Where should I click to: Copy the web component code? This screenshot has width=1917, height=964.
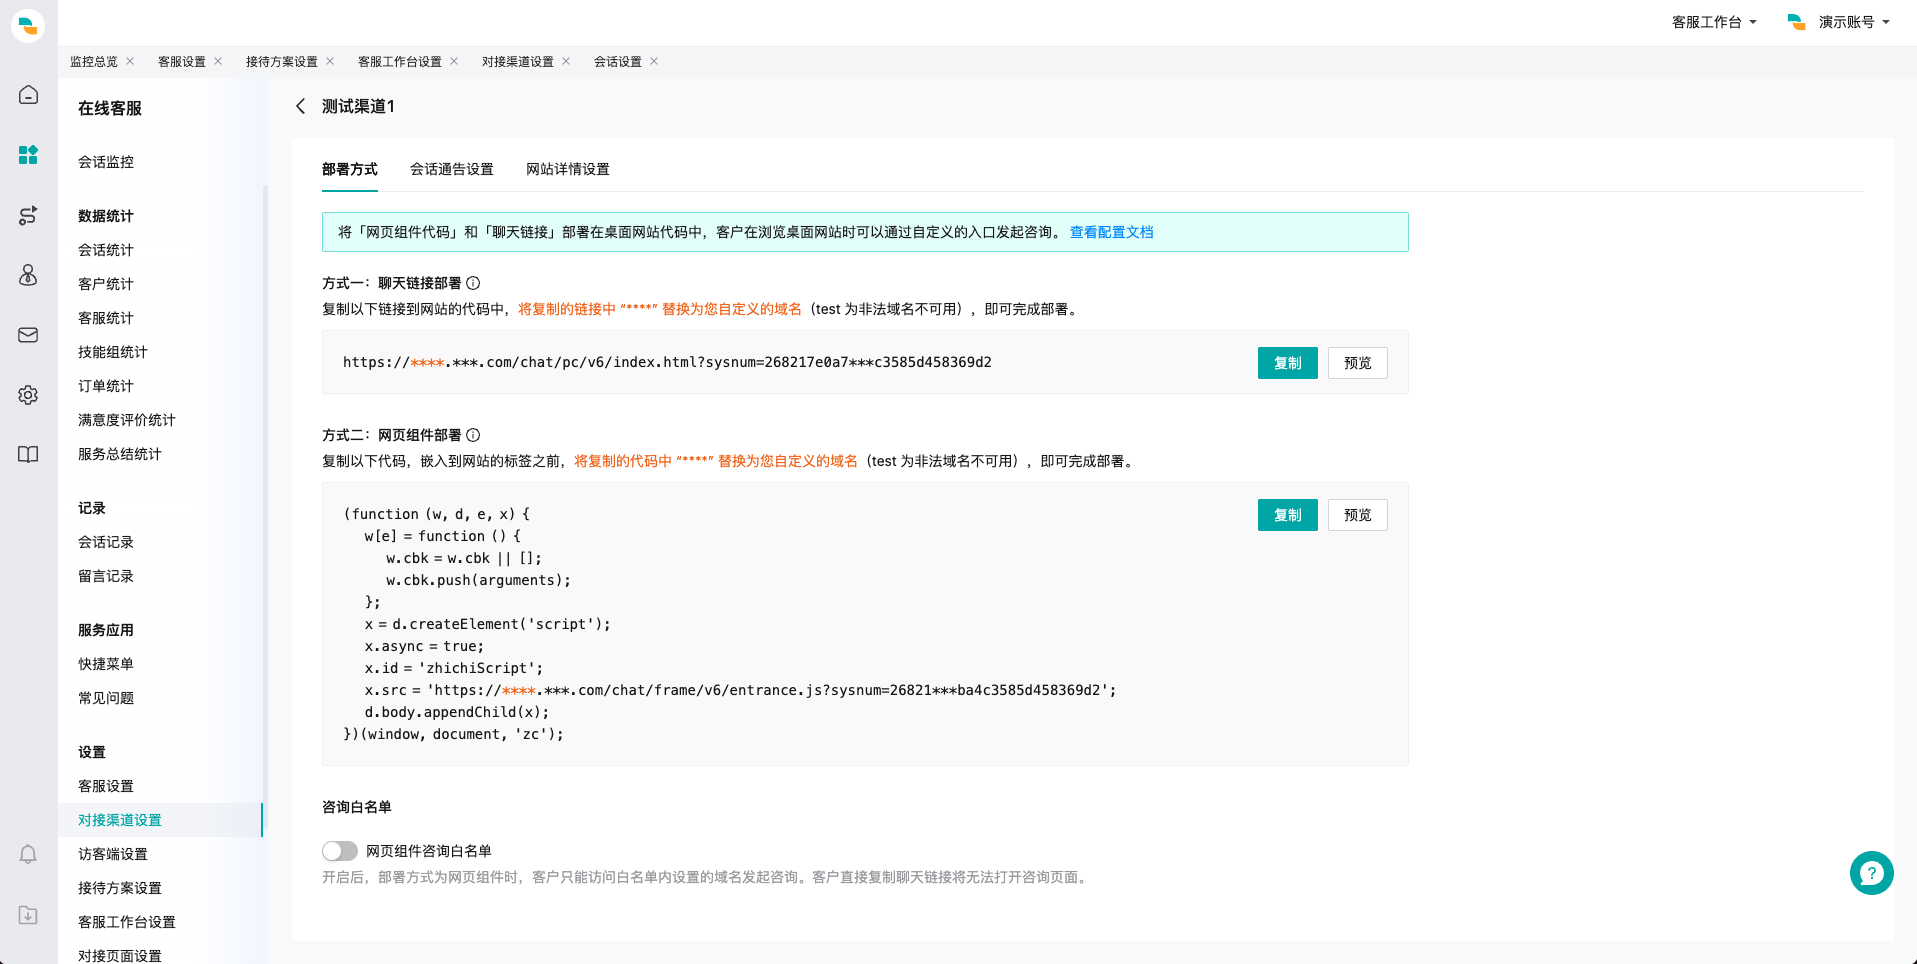1288,515
